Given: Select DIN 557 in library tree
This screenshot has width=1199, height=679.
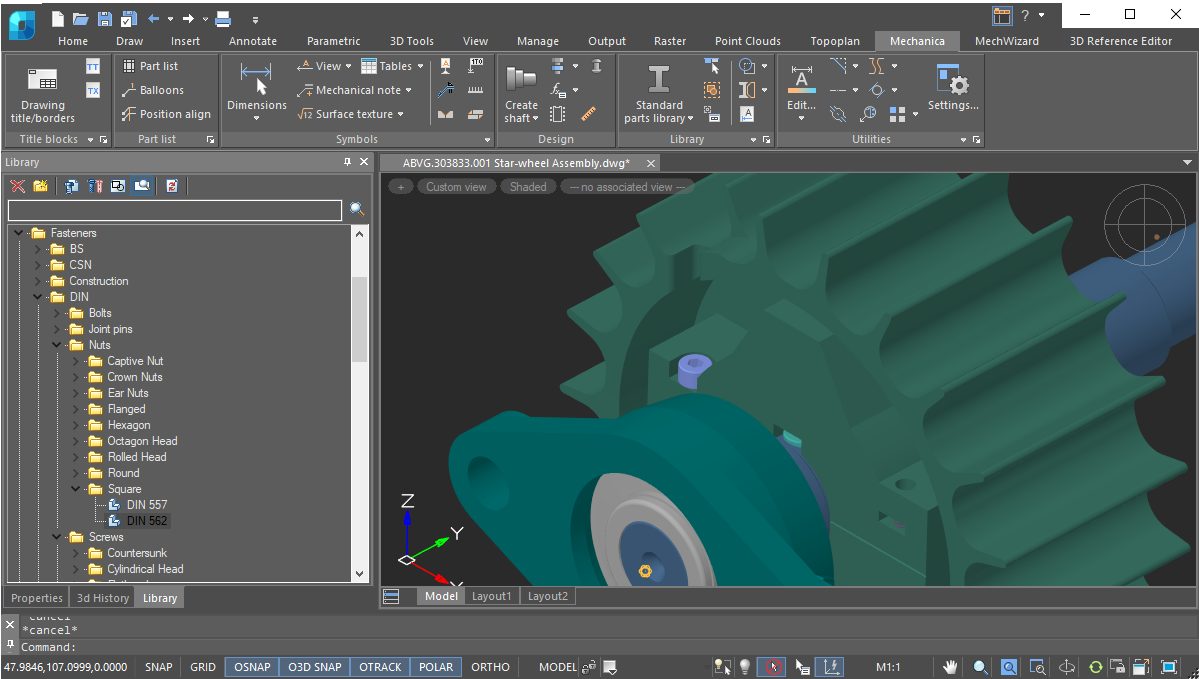Looking at the screenshot, I should coord(147,505).
